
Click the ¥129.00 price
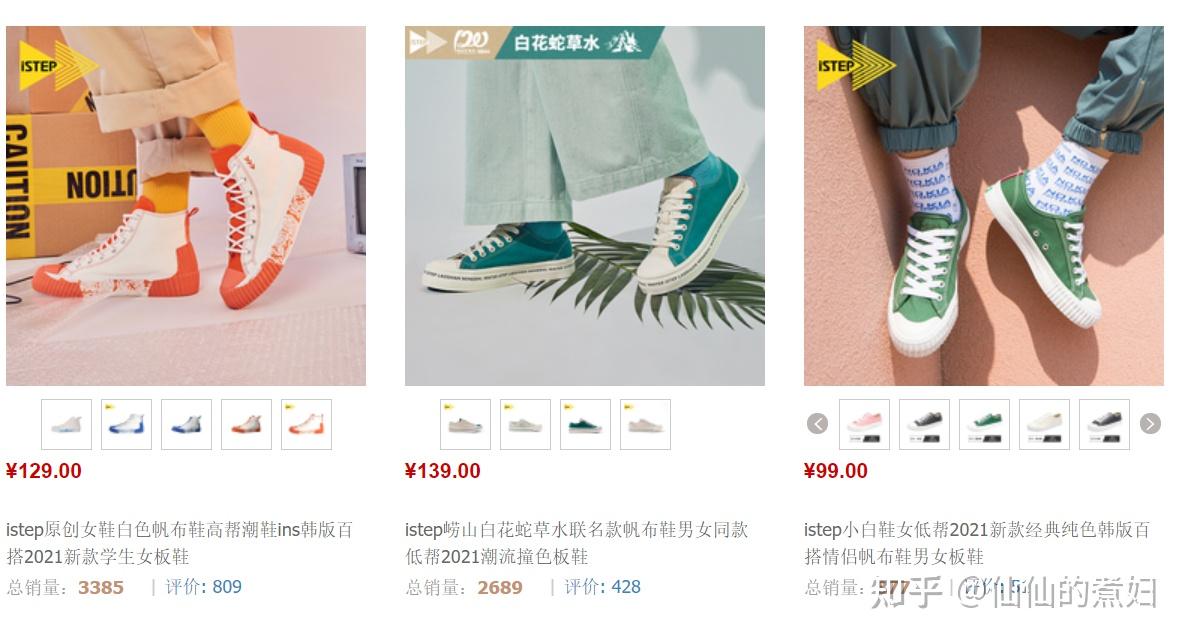click(44, 471)
